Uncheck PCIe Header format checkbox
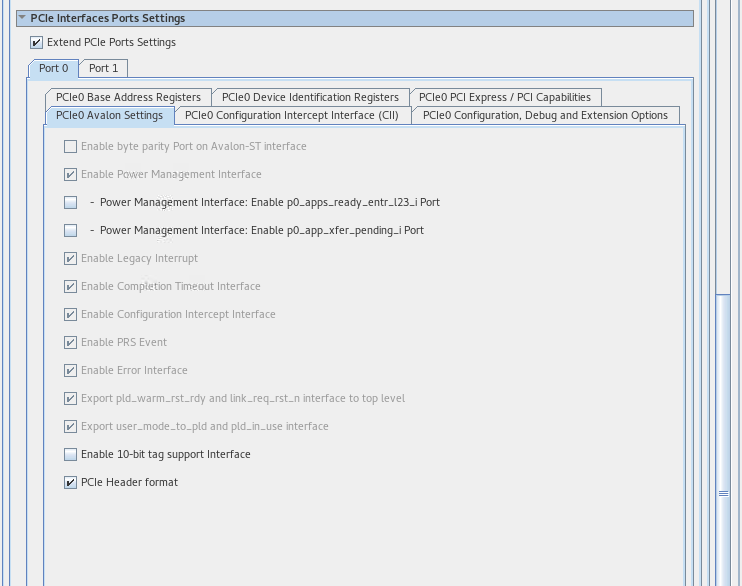Viewport: 742px width, 586px height. [x=71, y=483]
